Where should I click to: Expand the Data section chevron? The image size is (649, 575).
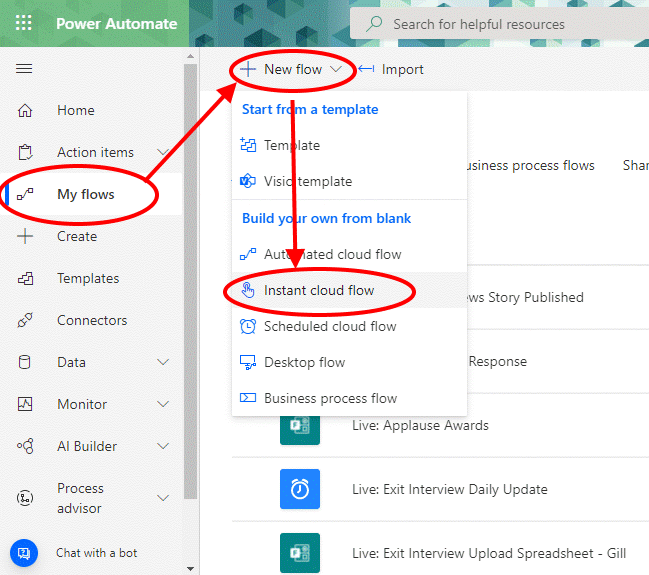point(163,362)
